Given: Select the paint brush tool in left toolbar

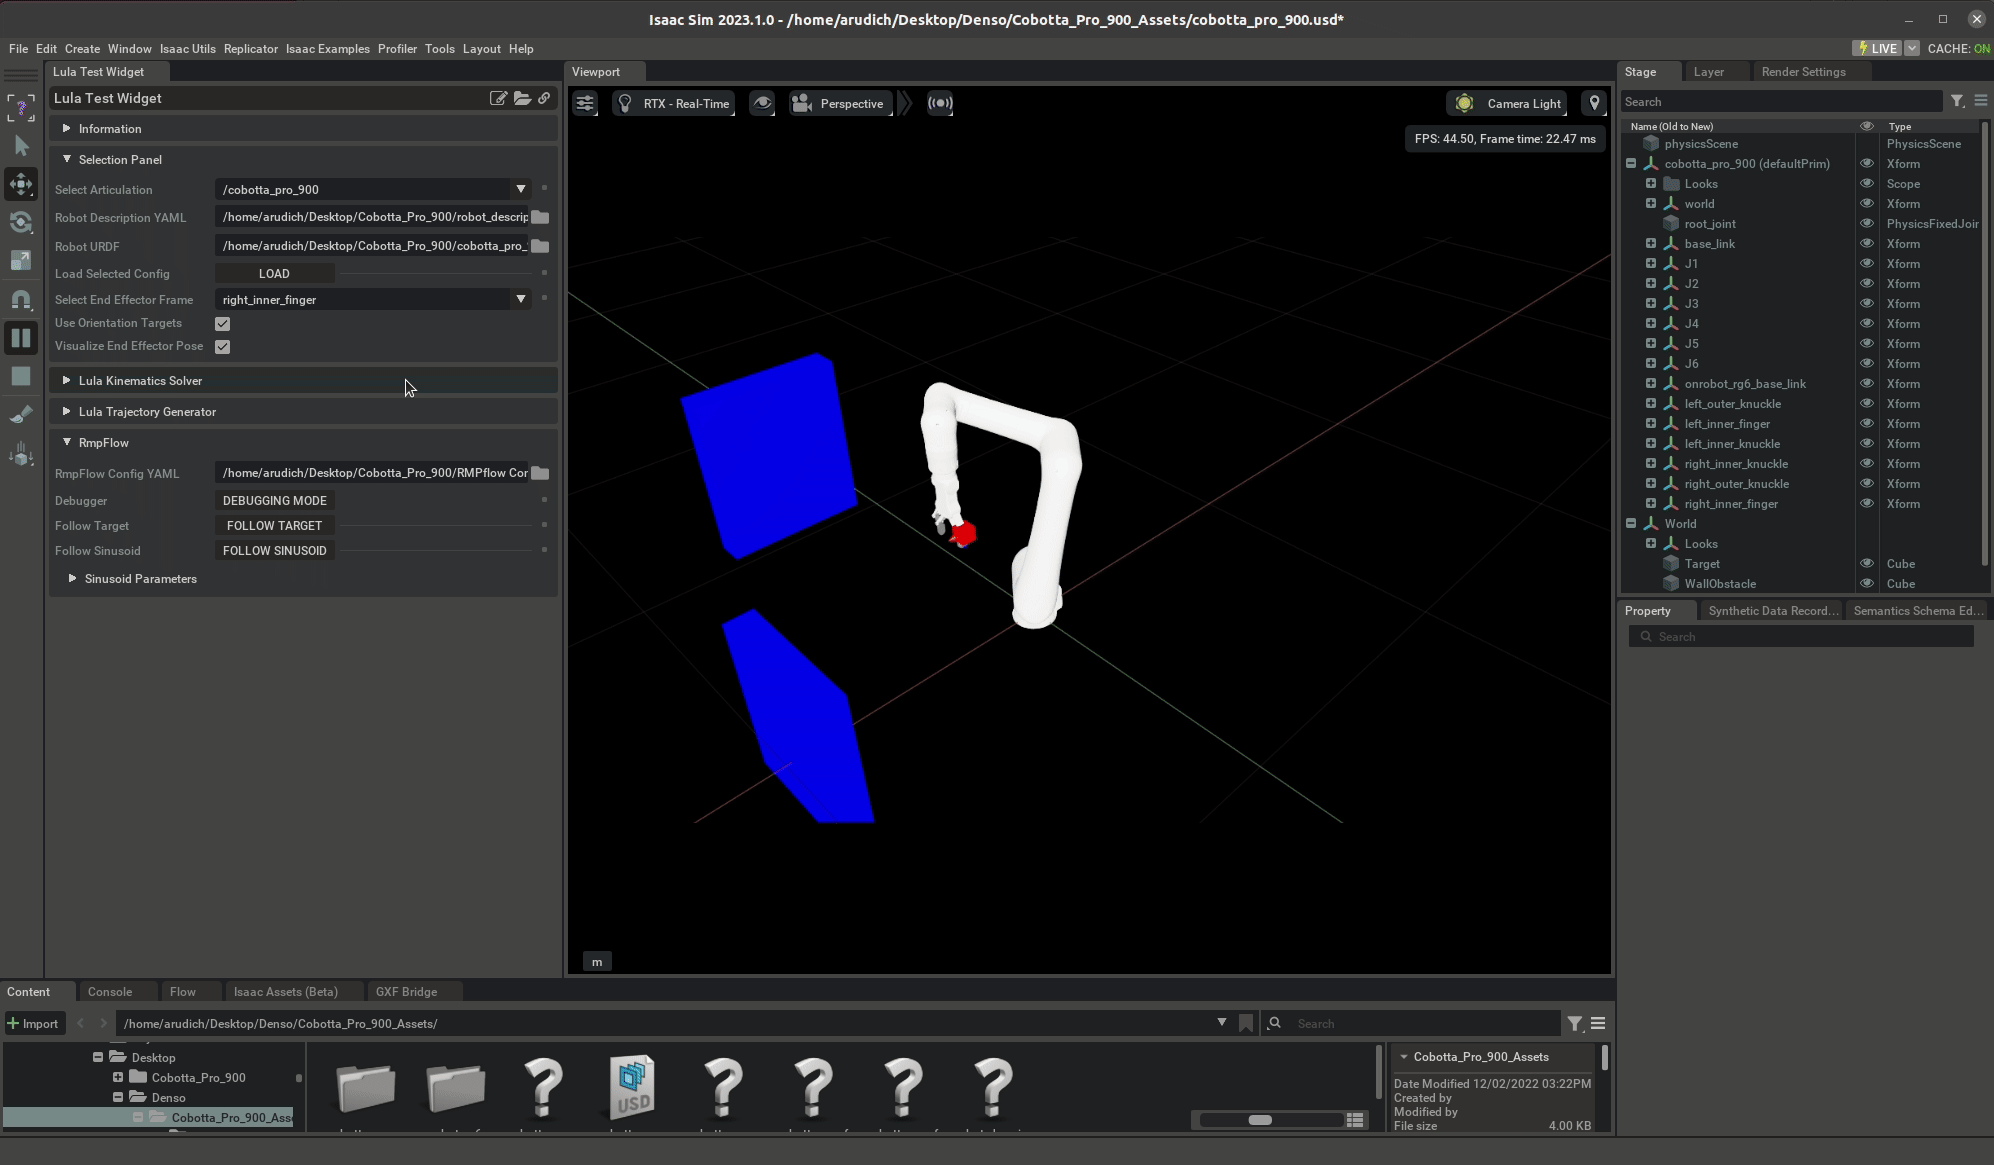Looking at the screenshot, I should pos(21,415).
